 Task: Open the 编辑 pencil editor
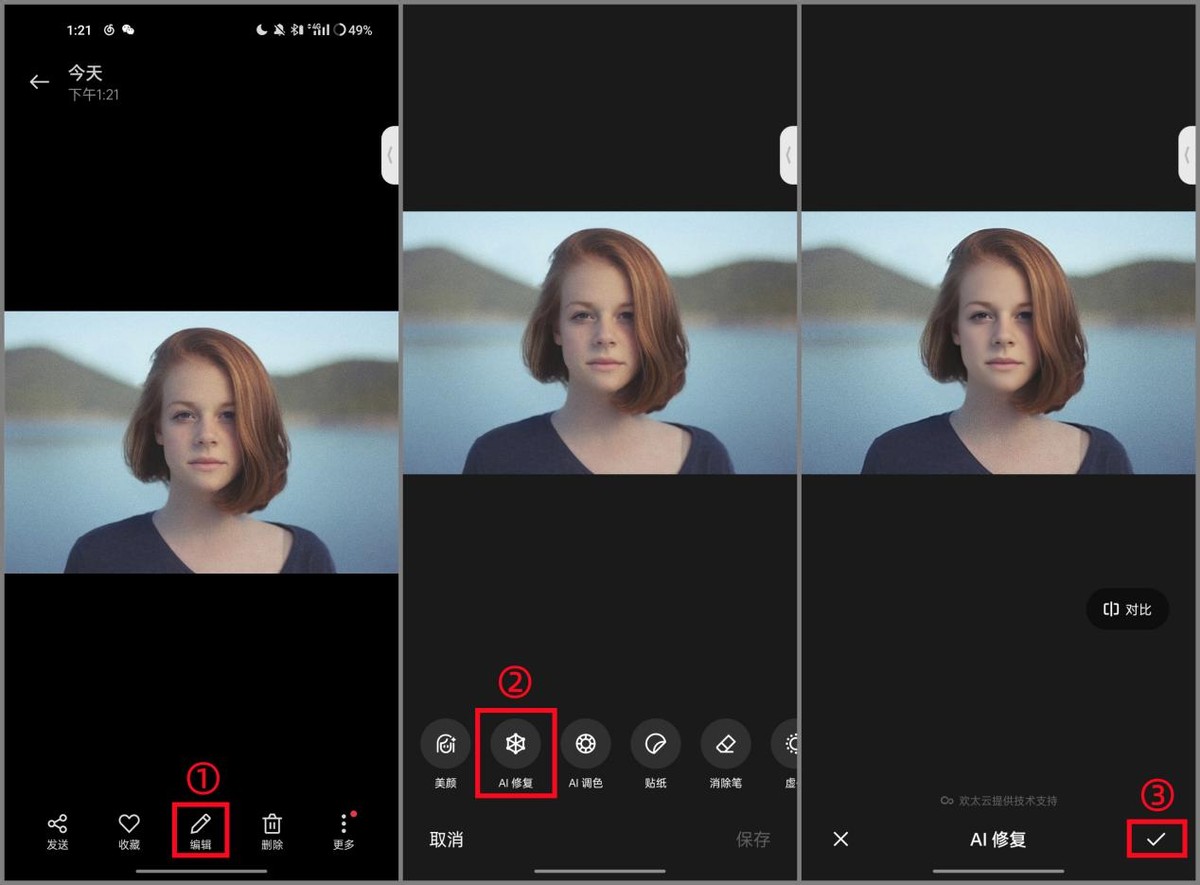point(201,829)
